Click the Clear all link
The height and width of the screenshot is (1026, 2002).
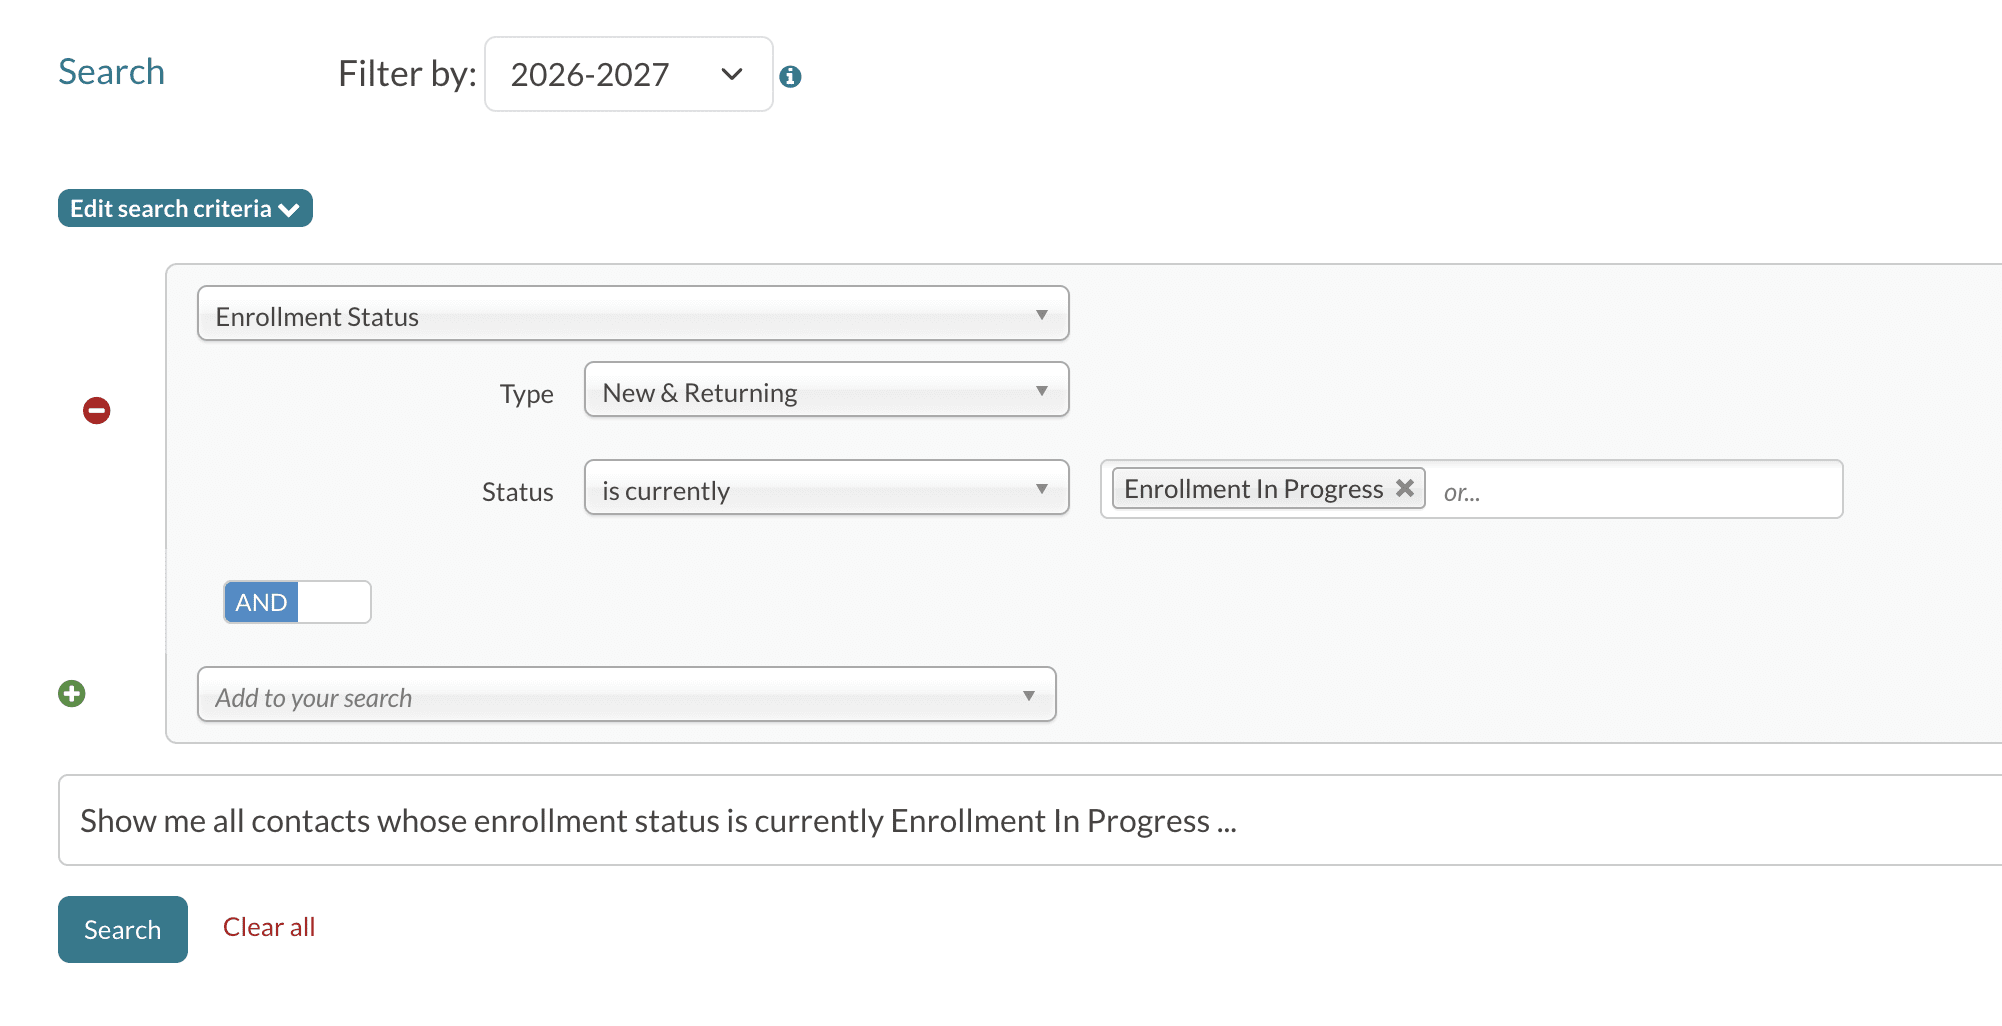[x=268, y=927]
